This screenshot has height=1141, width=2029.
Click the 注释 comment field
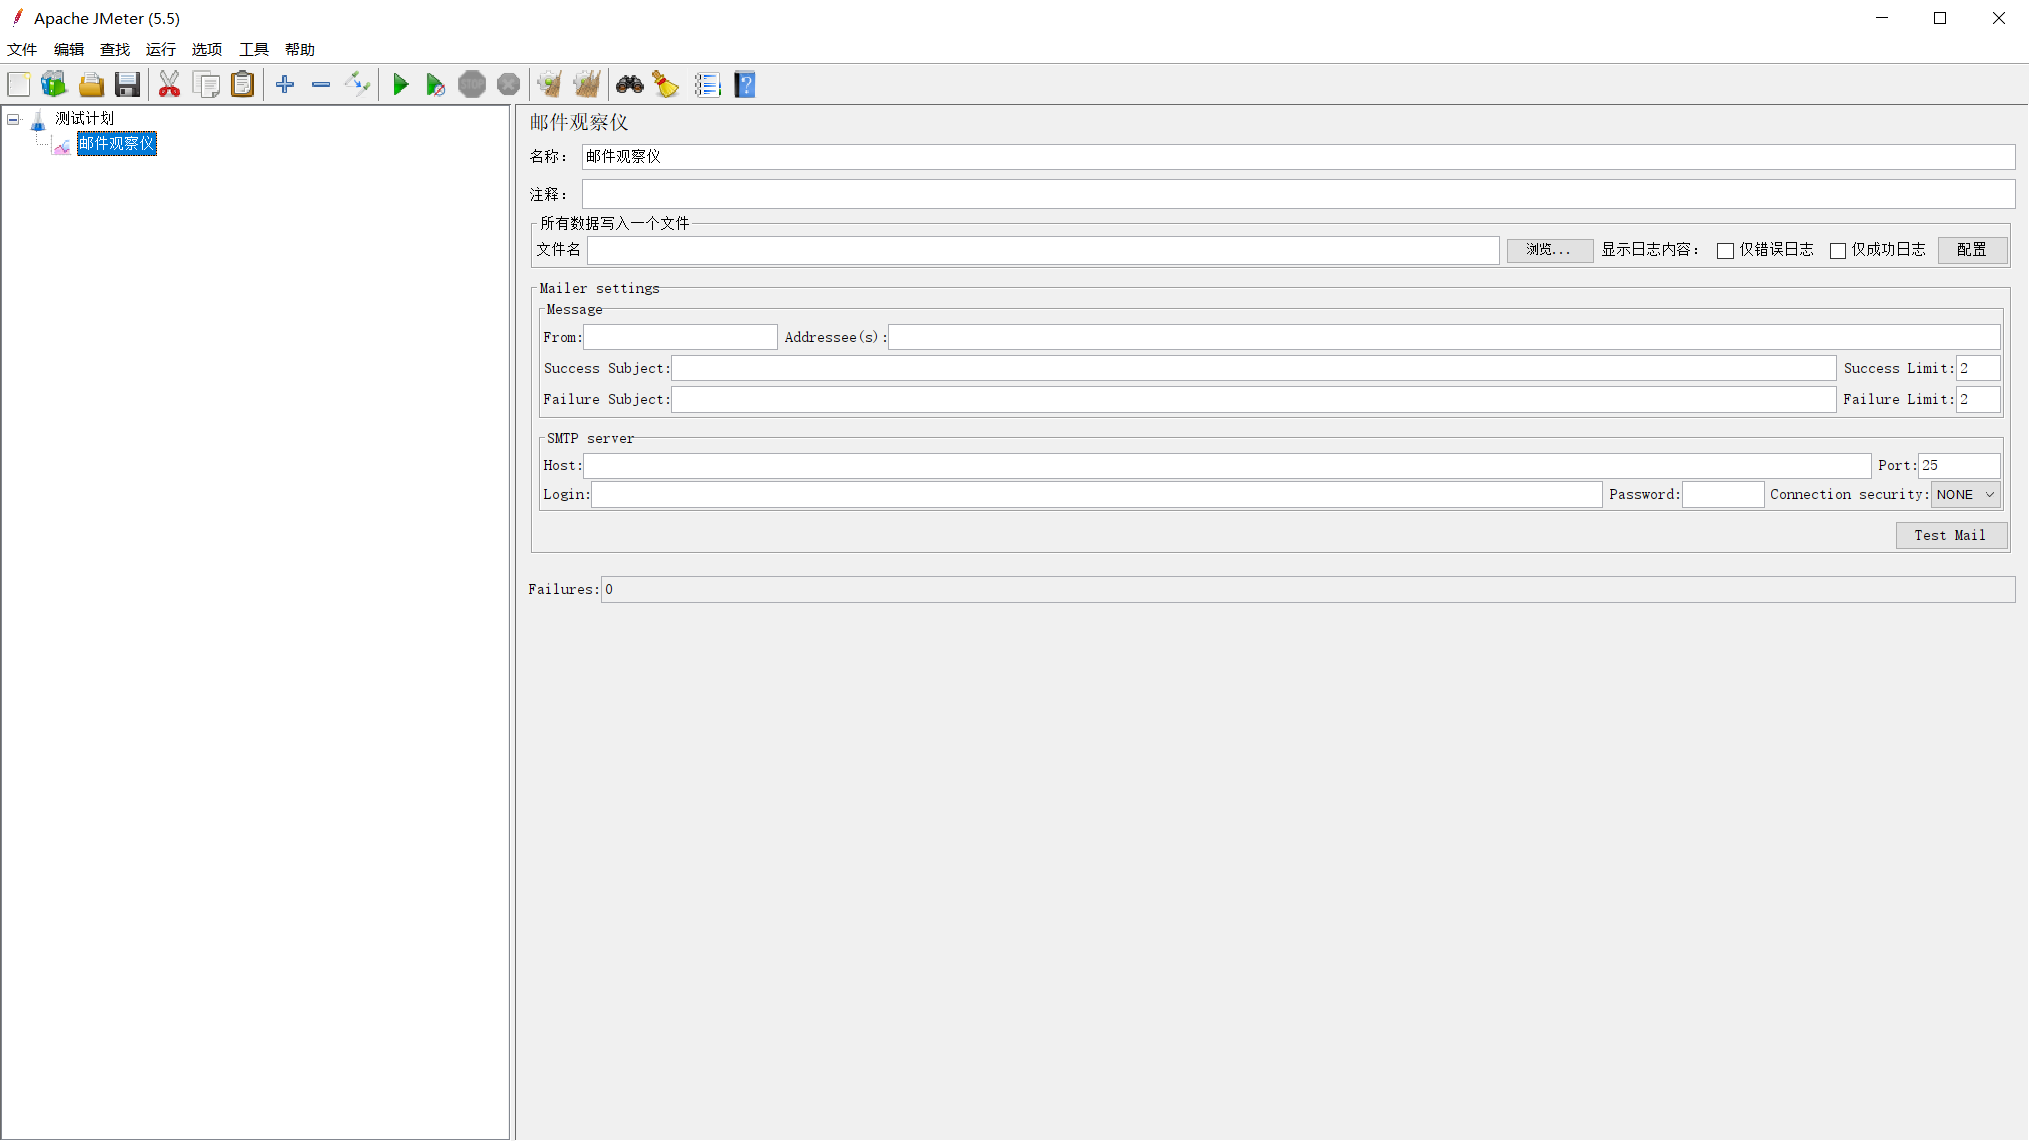[x=1298, y=194]
